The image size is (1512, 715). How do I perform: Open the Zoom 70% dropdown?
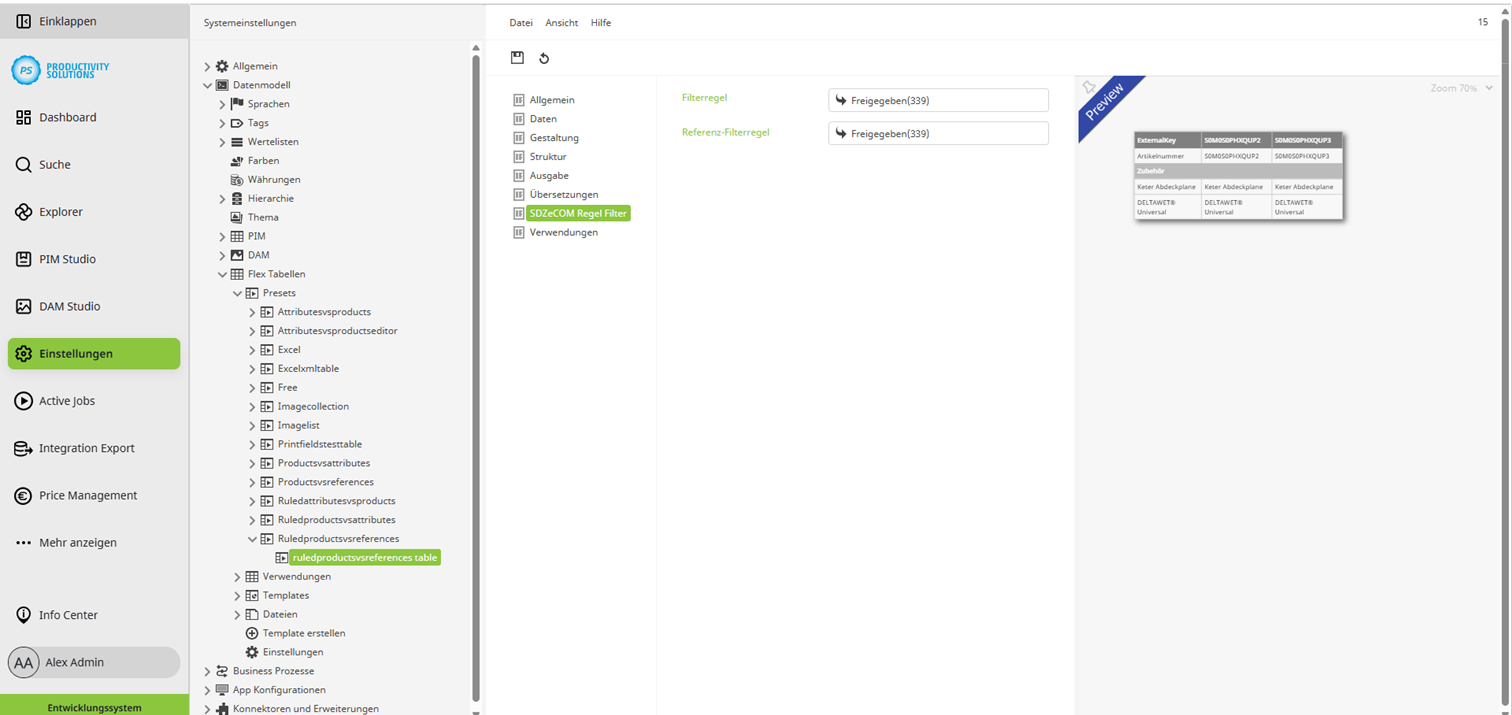(1461, 88)
